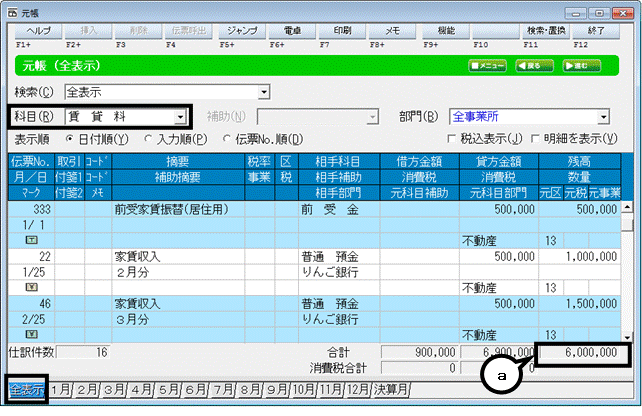Click the 残高 column header
Screen dimensions: 642x416
point(580,161)
